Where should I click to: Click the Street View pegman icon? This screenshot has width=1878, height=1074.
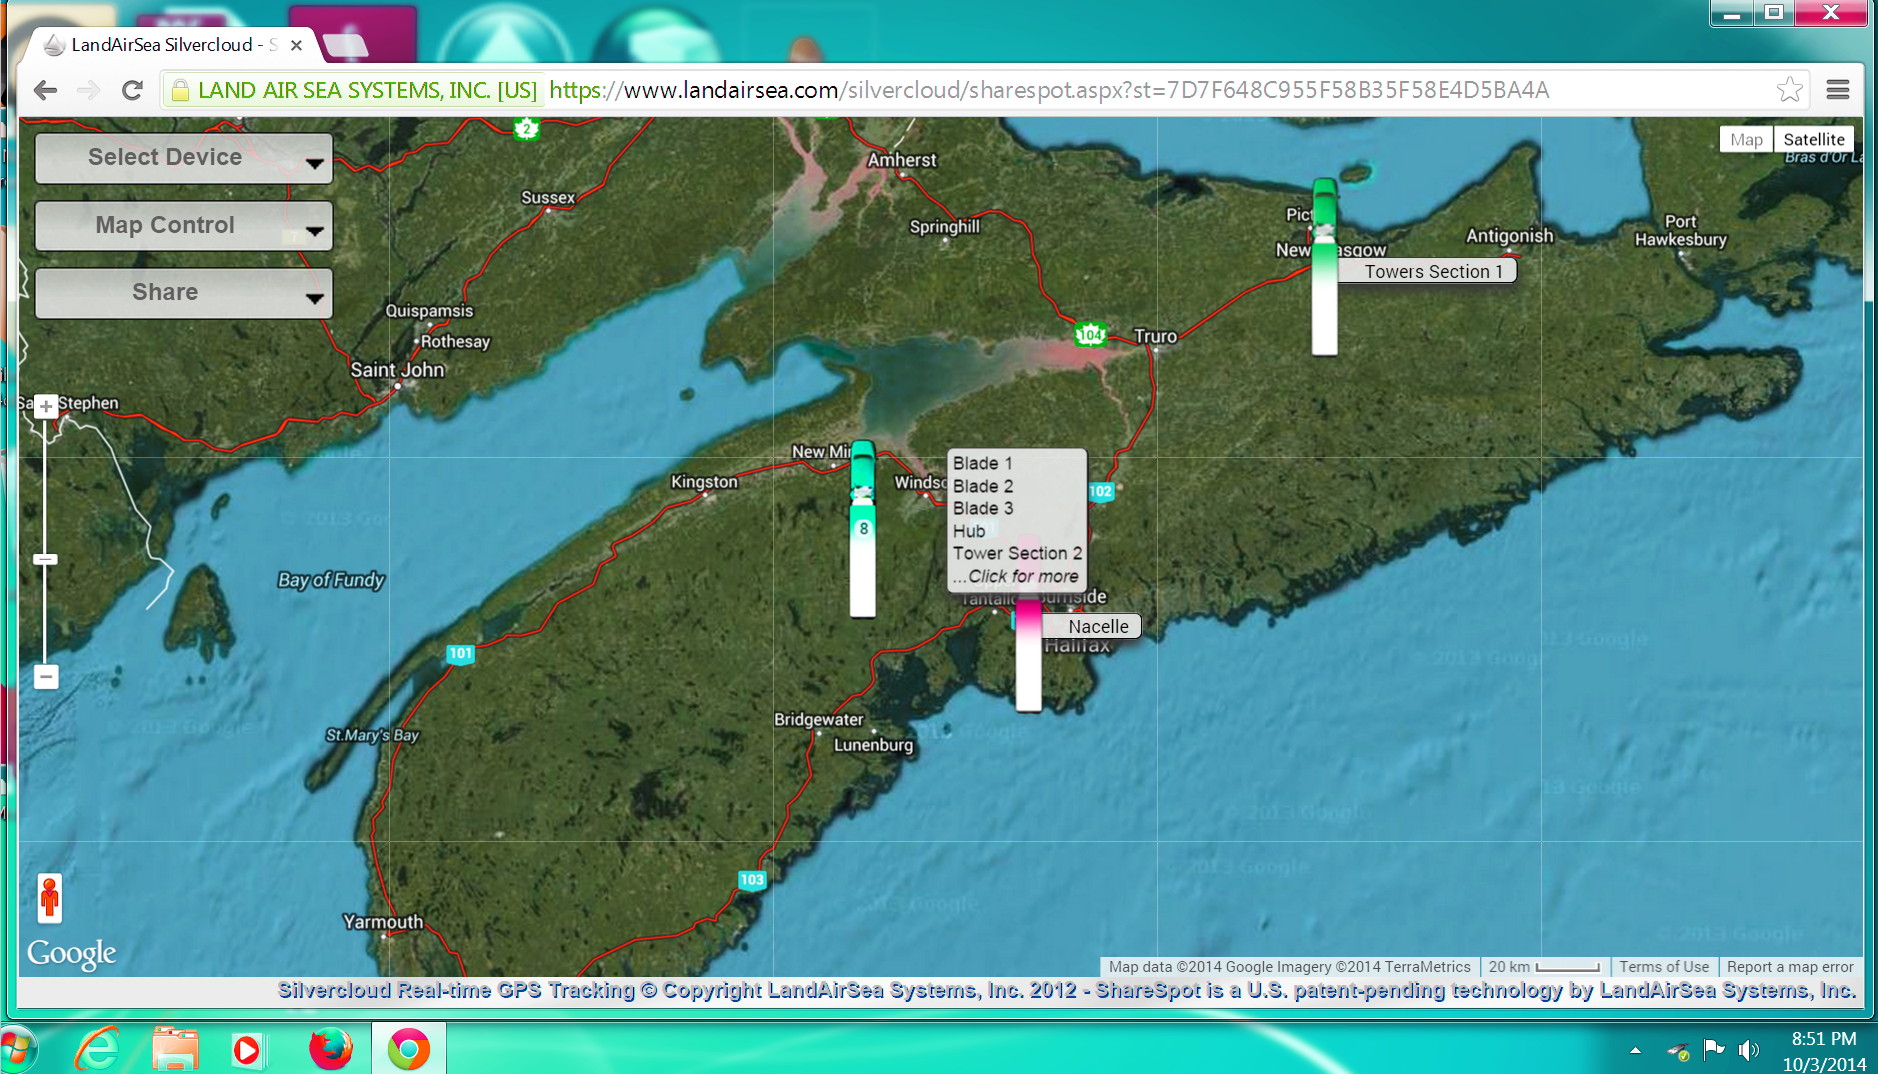point(49,898)
